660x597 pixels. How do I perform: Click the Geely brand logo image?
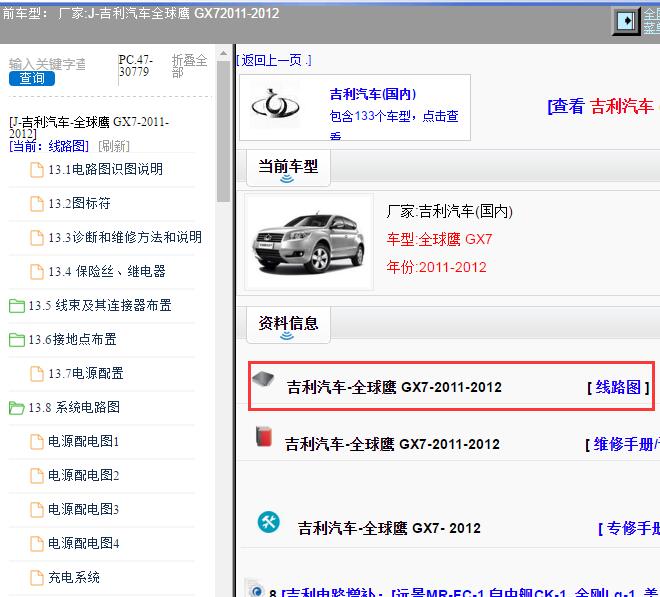pos(275,107)
